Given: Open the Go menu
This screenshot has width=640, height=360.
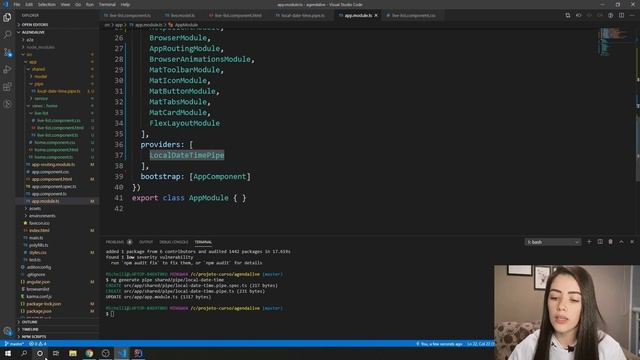Looking at the screenshot, I should click(x=78, y=4).
